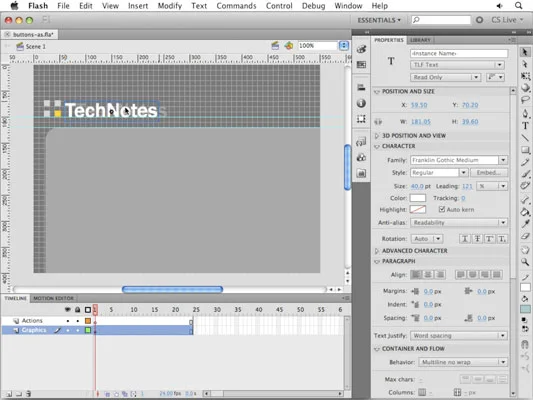Select the Rectangle tool

pos(525,150)
